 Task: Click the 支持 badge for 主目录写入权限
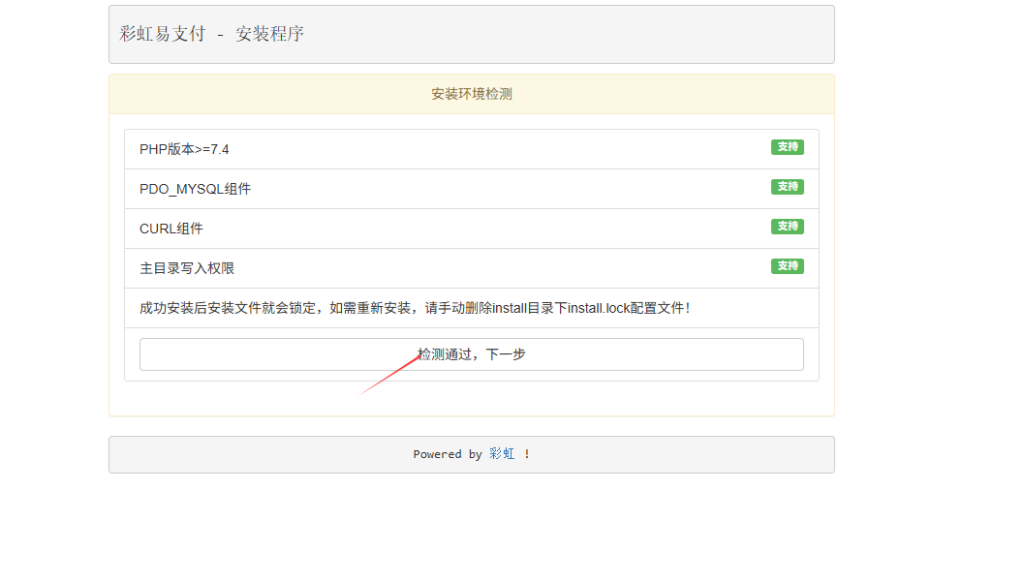click(x=787, y=266)
